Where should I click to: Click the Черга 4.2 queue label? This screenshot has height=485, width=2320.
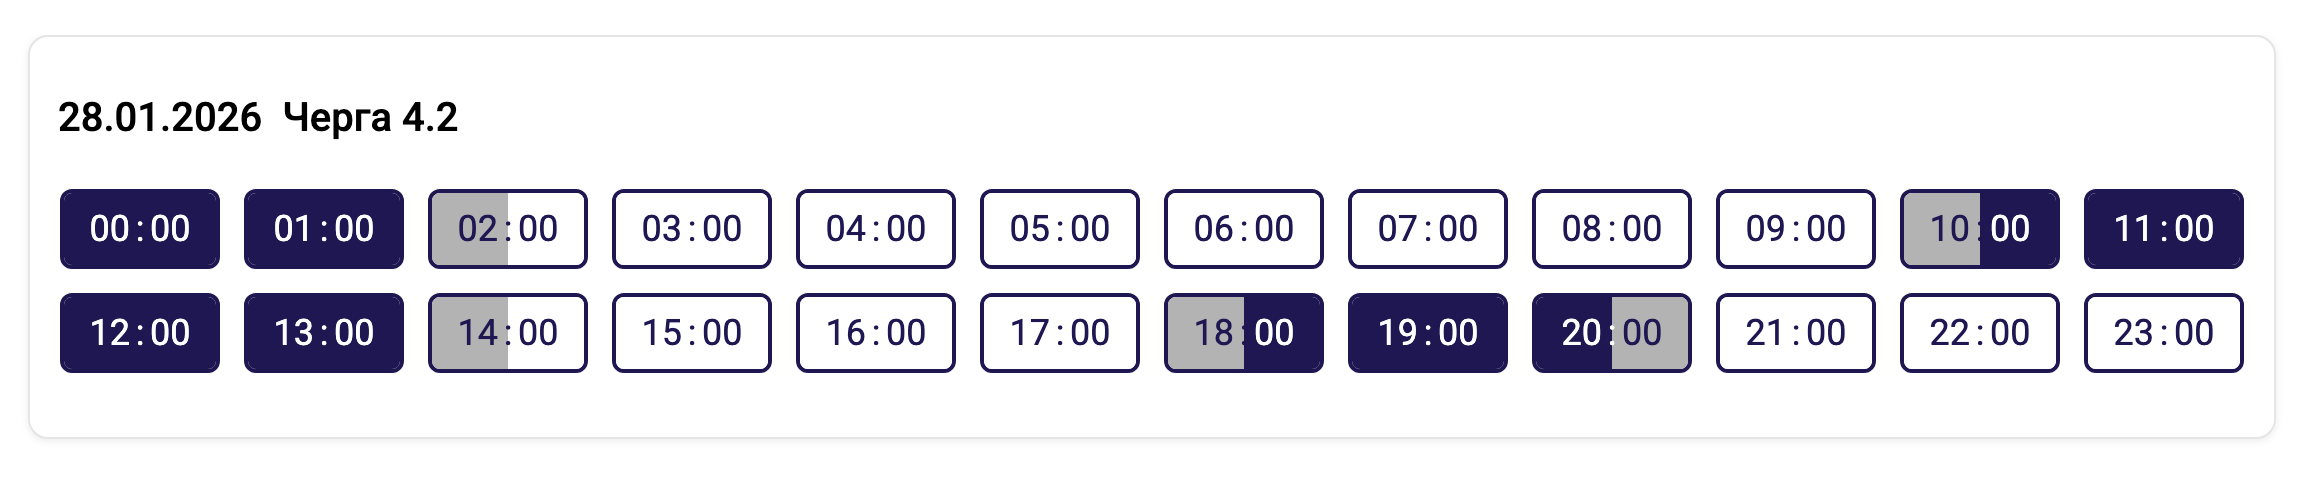[370, 118]
